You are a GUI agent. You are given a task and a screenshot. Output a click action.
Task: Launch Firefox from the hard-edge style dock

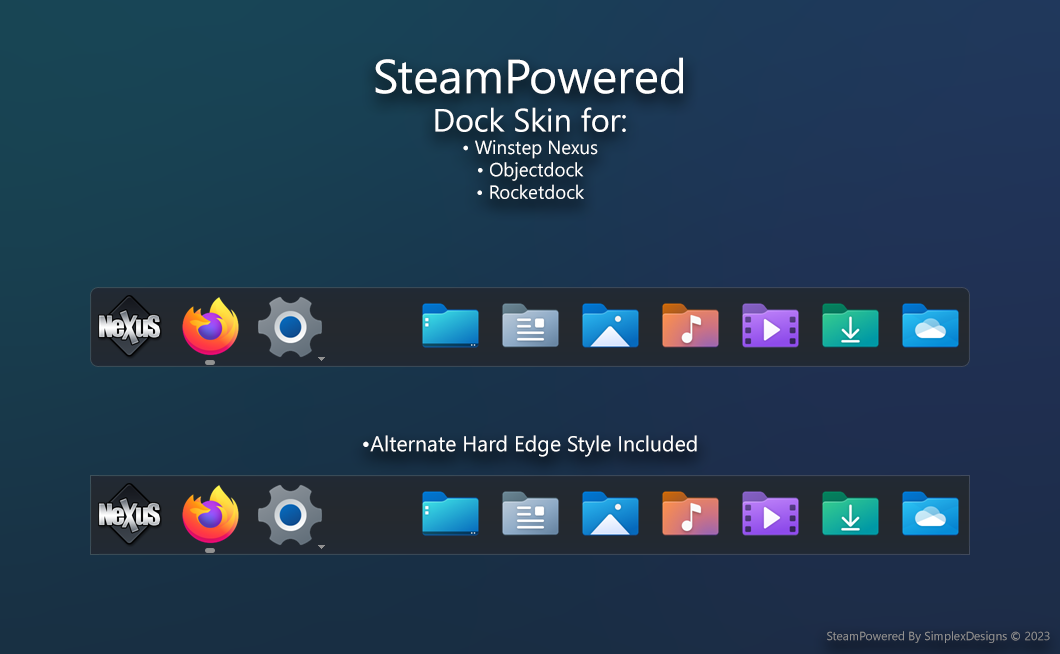click(x=210, y=515)
